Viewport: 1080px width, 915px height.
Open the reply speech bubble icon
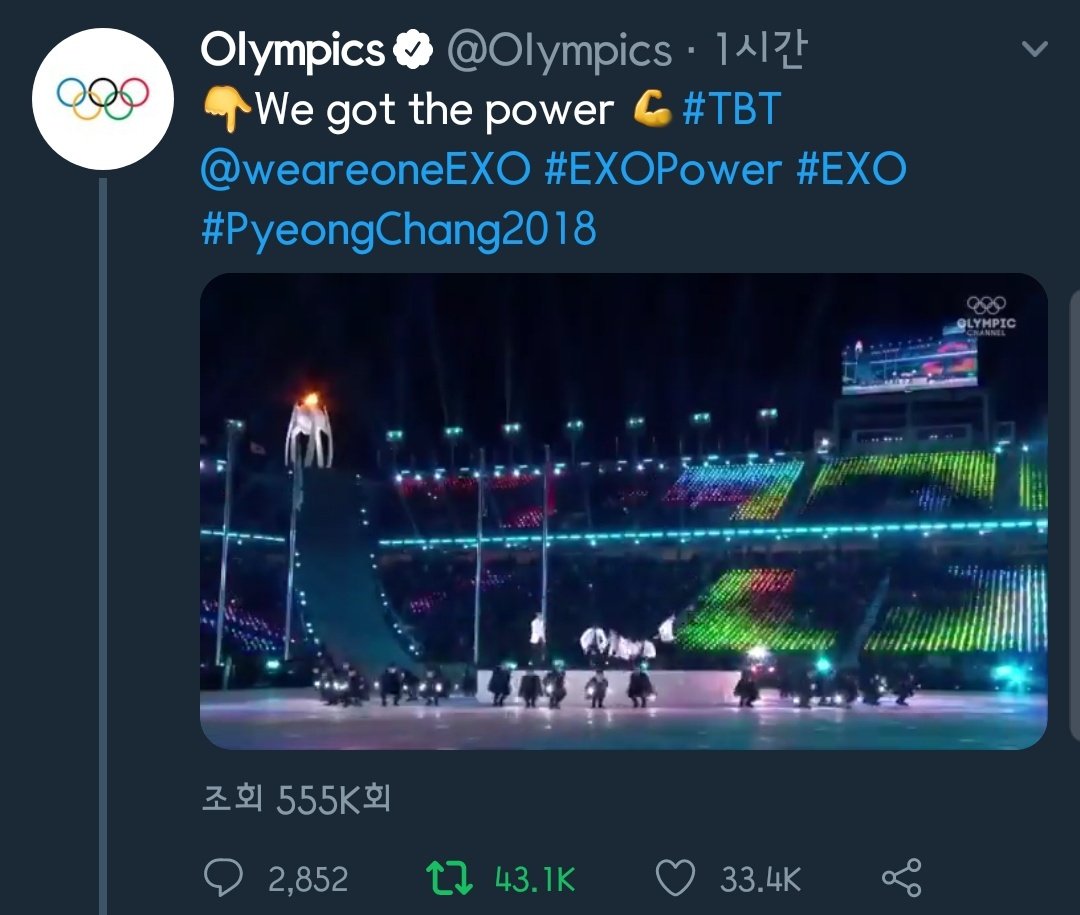223,878
